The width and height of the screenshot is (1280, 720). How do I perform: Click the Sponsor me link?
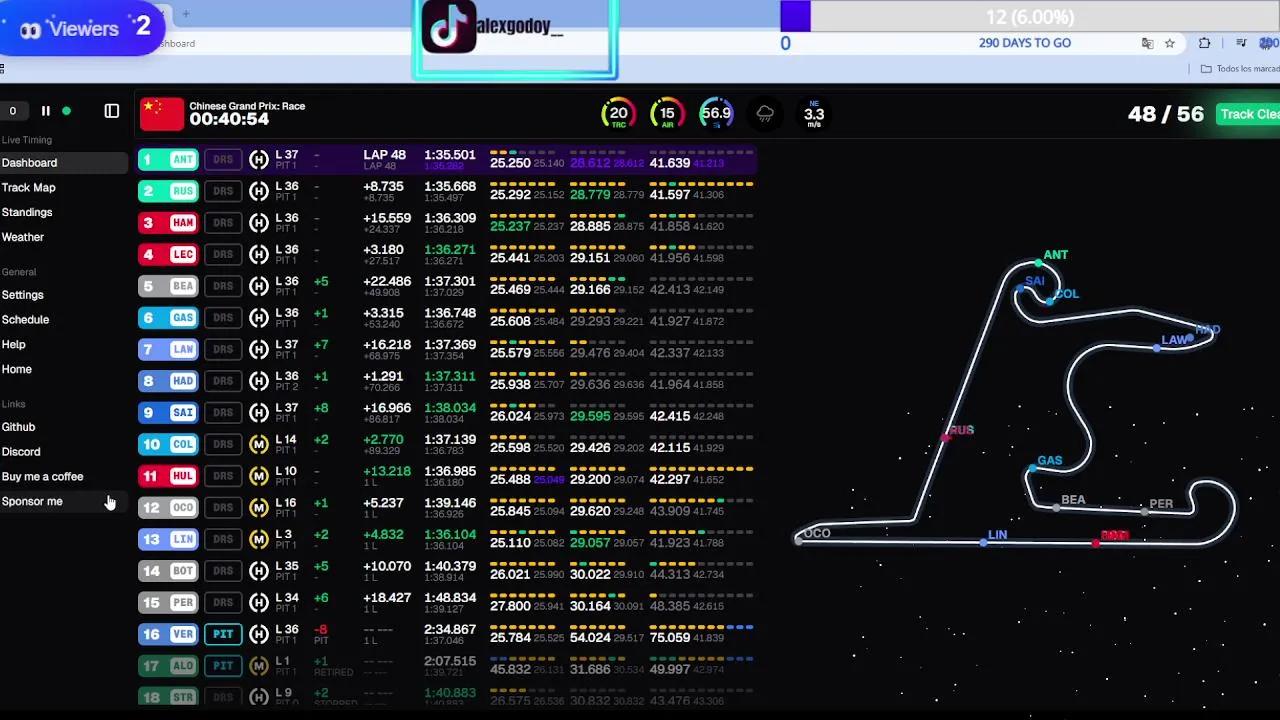coord(32,502)
